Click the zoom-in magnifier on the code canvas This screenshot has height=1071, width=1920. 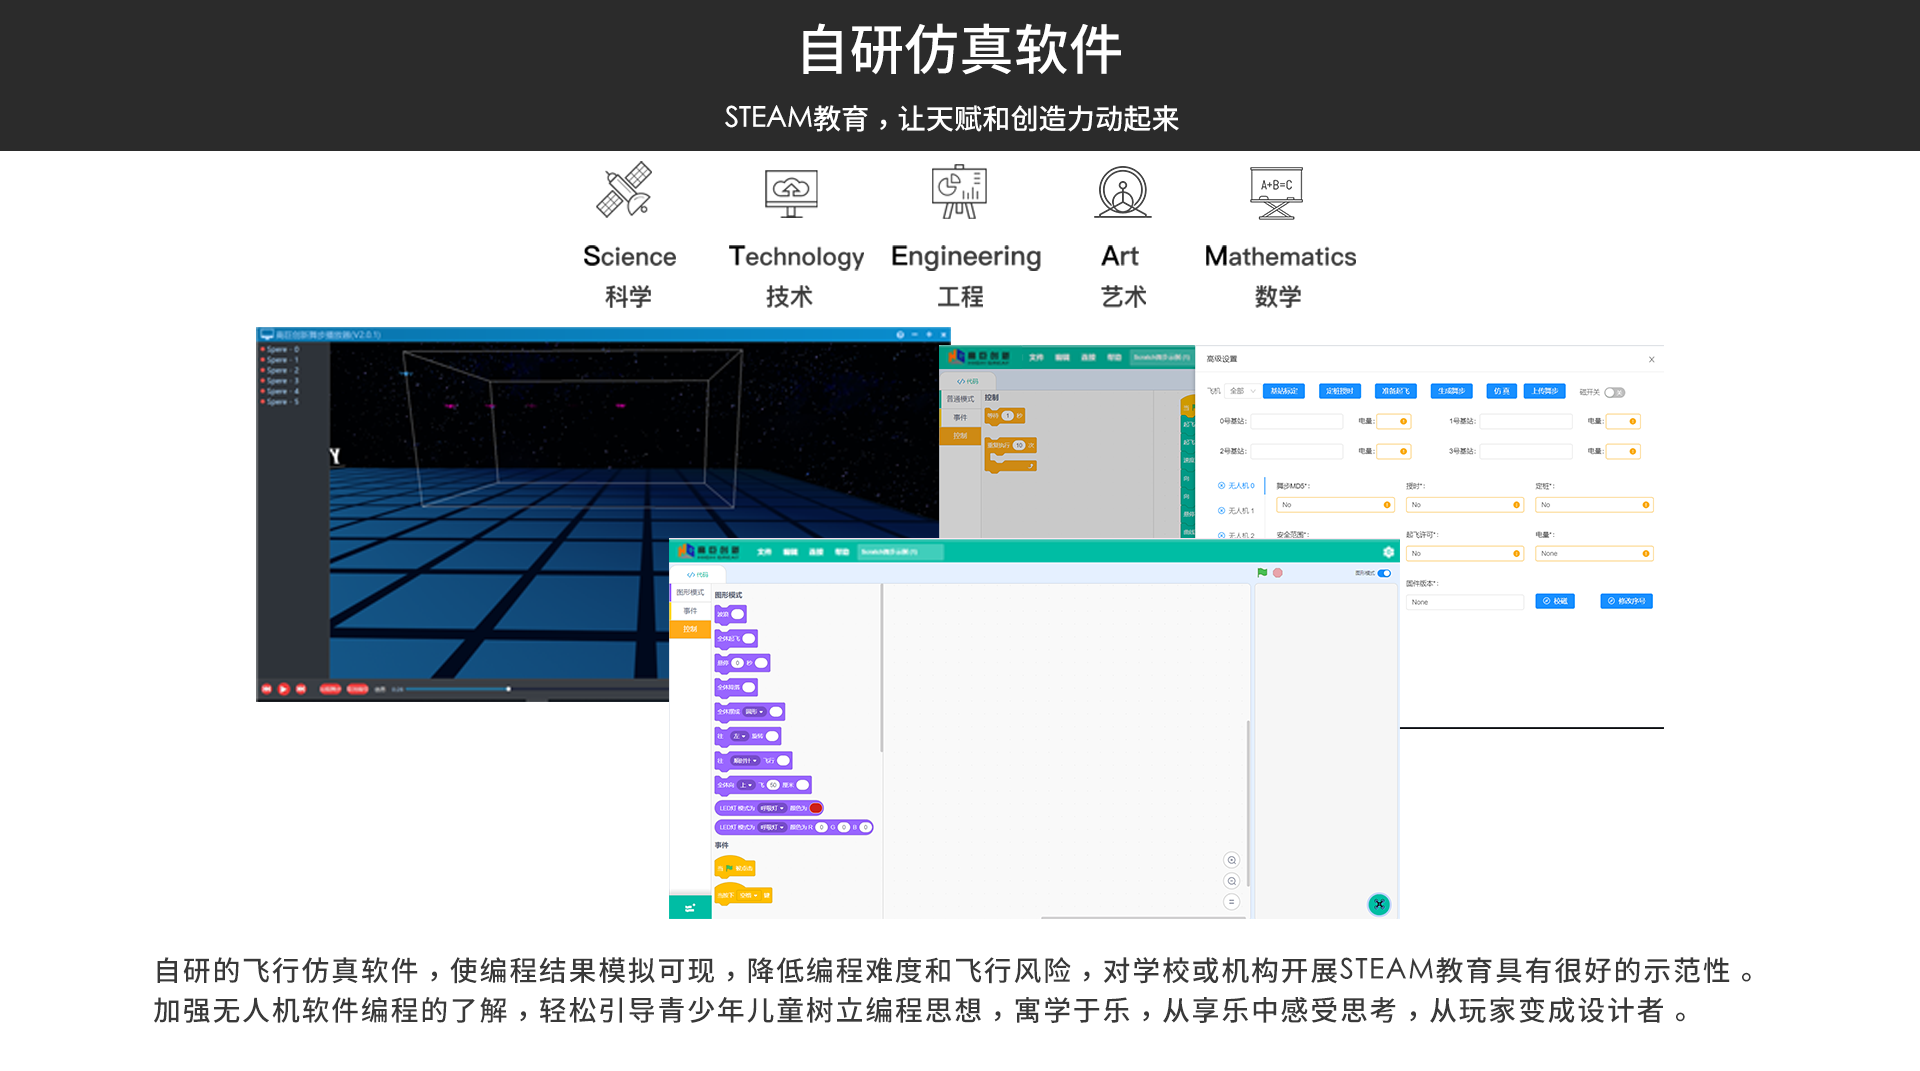click(x=1231, y=861)
